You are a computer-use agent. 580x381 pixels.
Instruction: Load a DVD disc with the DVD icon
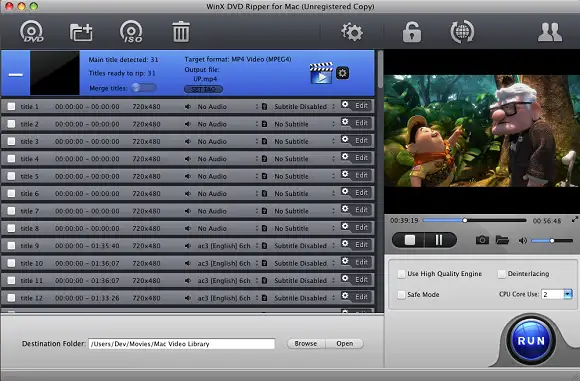[x=31, y=31]
